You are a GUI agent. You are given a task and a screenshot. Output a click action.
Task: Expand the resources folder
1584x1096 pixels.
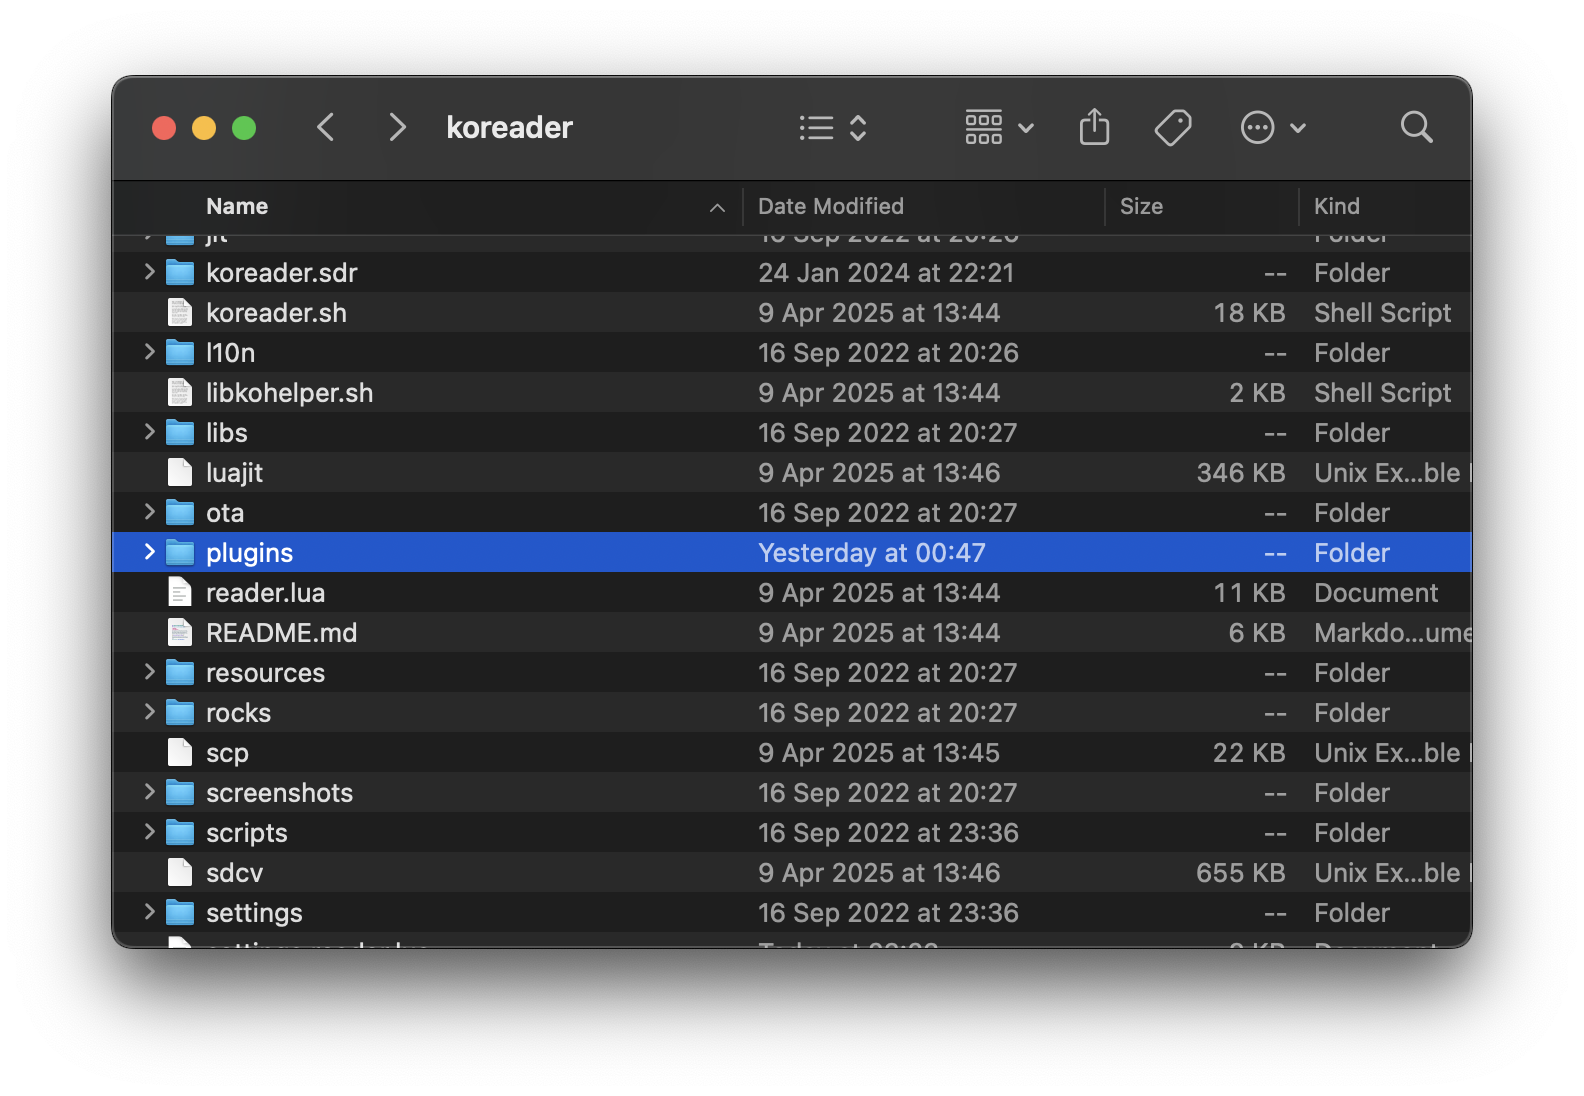(149, 671)
